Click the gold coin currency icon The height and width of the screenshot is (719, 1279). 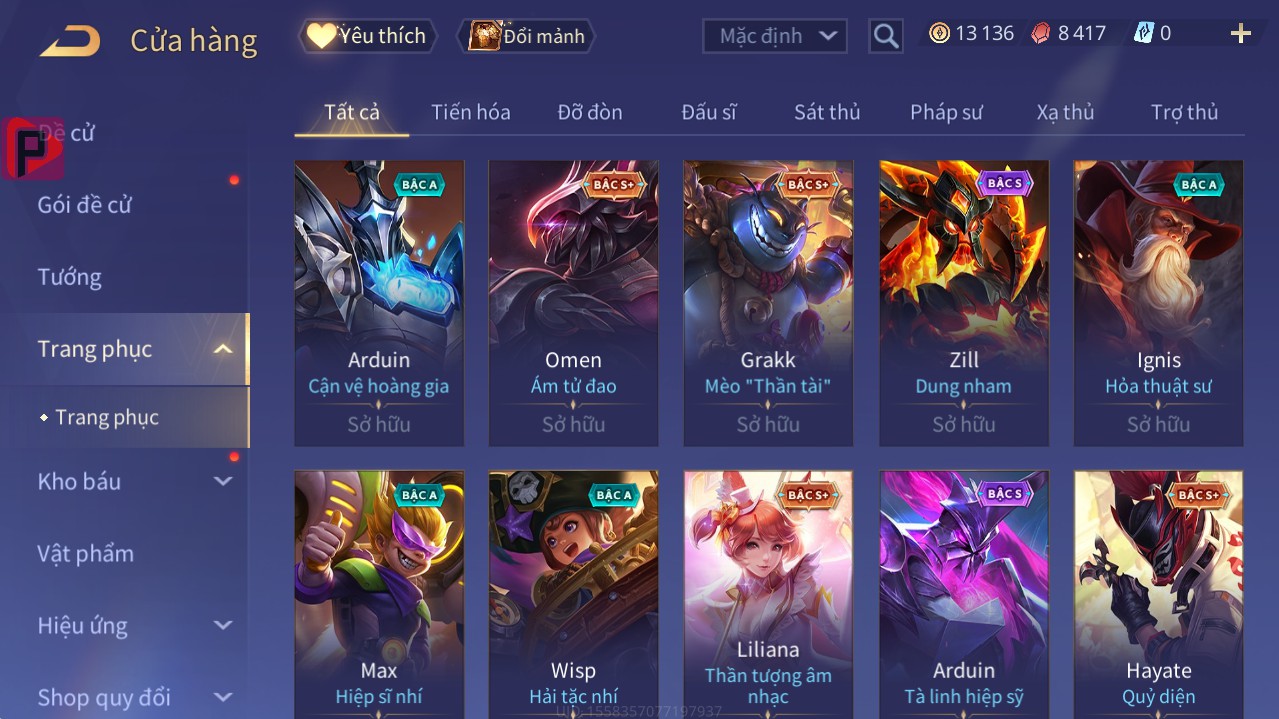[939, 33]
